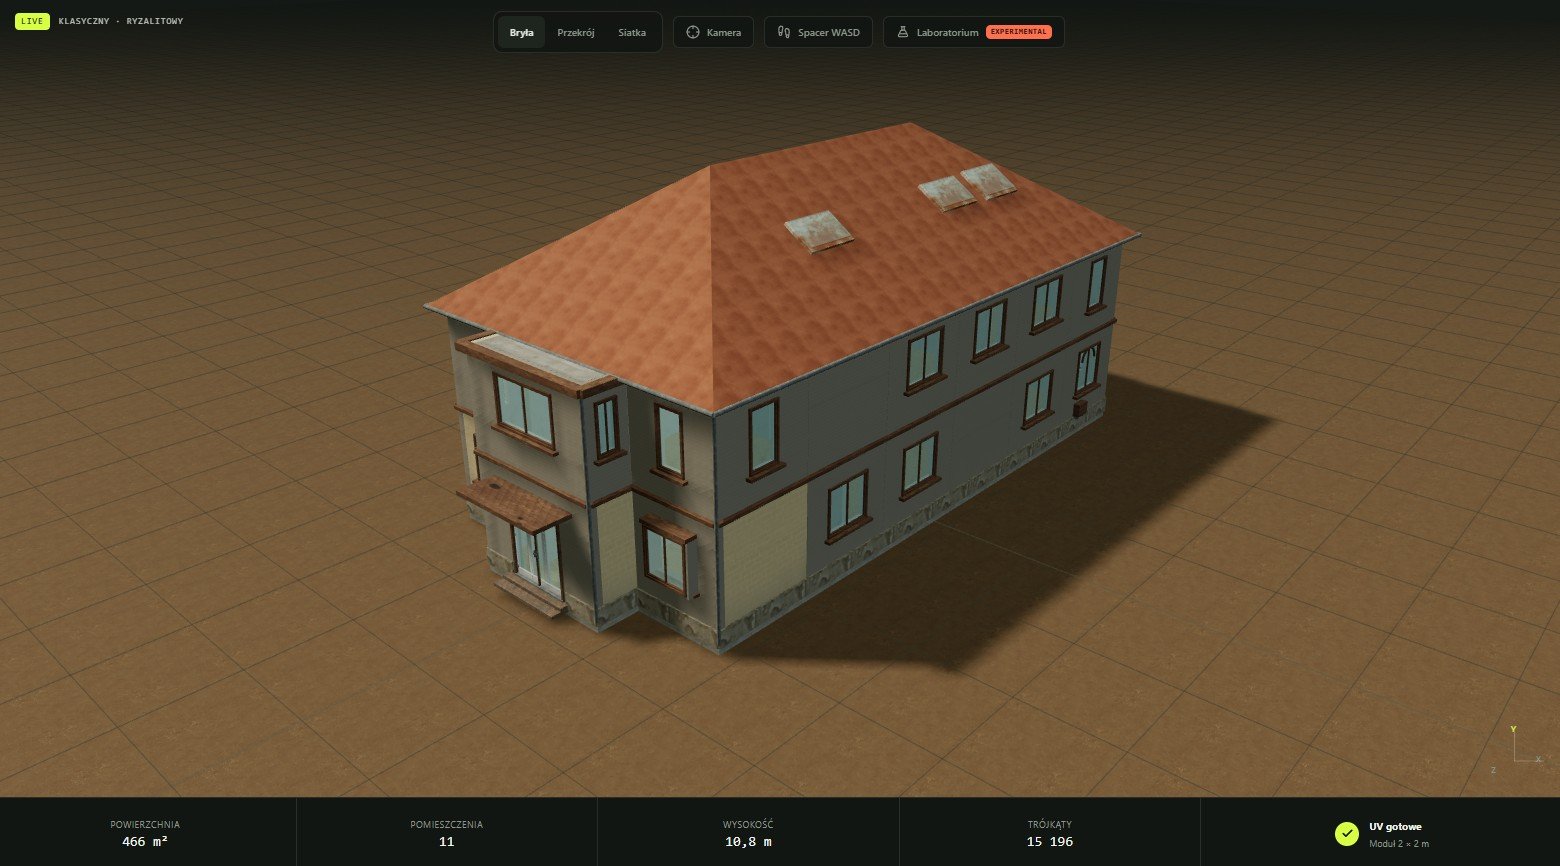The height and width of the screenshot is (866, 1560).
Task: Click the green LIVE badge
Action: point(32,21)
